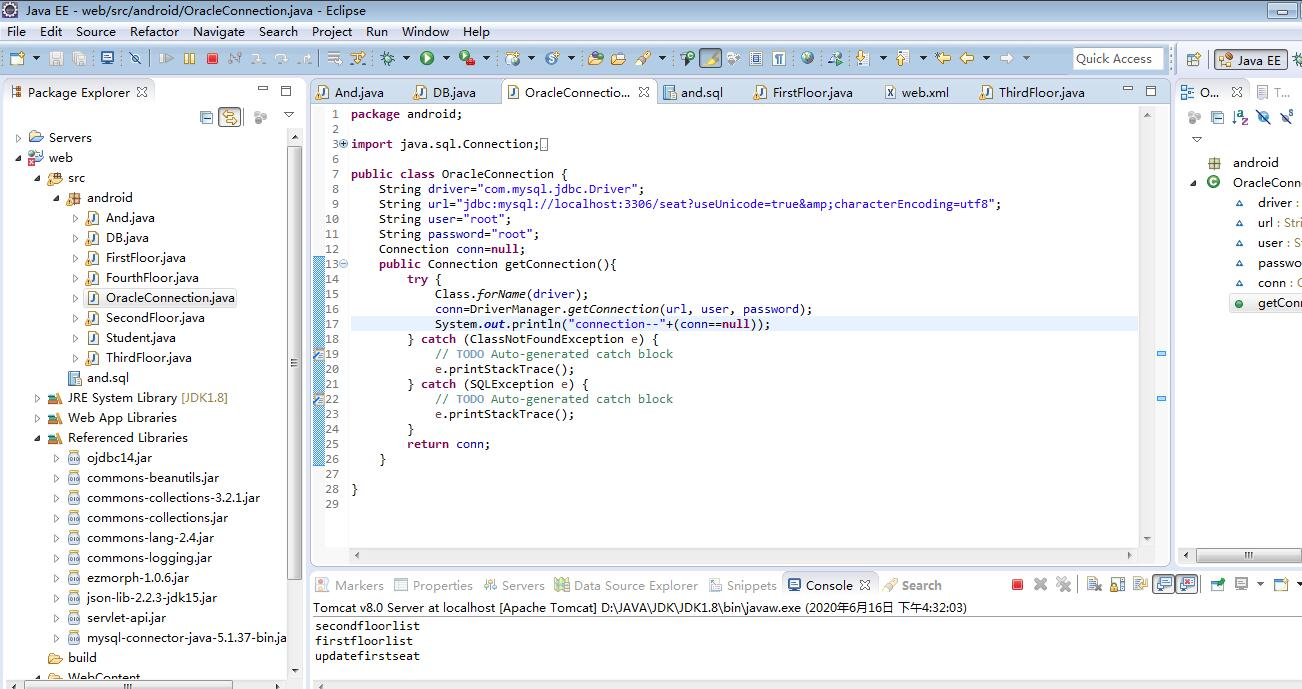Toggle Hide Fields icon in Outline toolbar
Screen dimensions: 1302x689
pos(1263,117)
